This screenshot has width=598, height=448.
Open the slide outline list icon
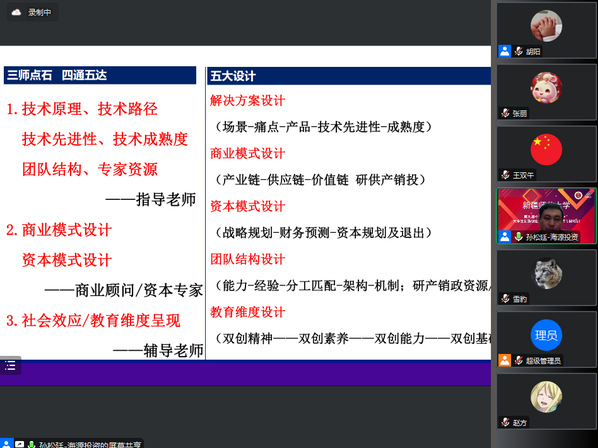10,366
